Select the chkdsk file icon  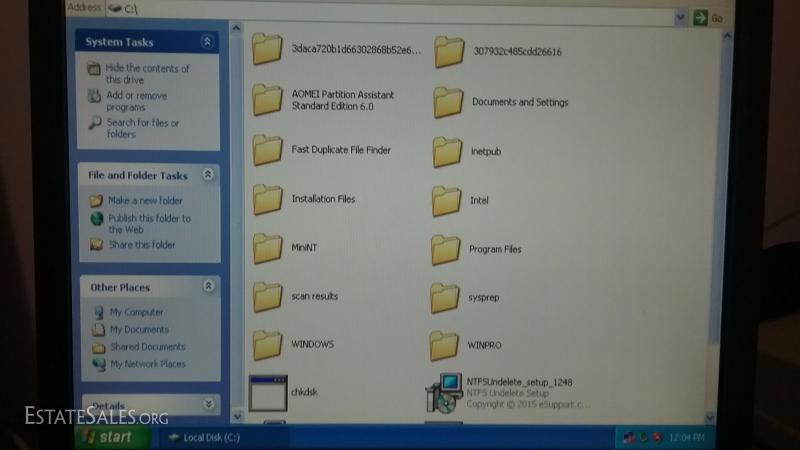[x=267, y=393]
